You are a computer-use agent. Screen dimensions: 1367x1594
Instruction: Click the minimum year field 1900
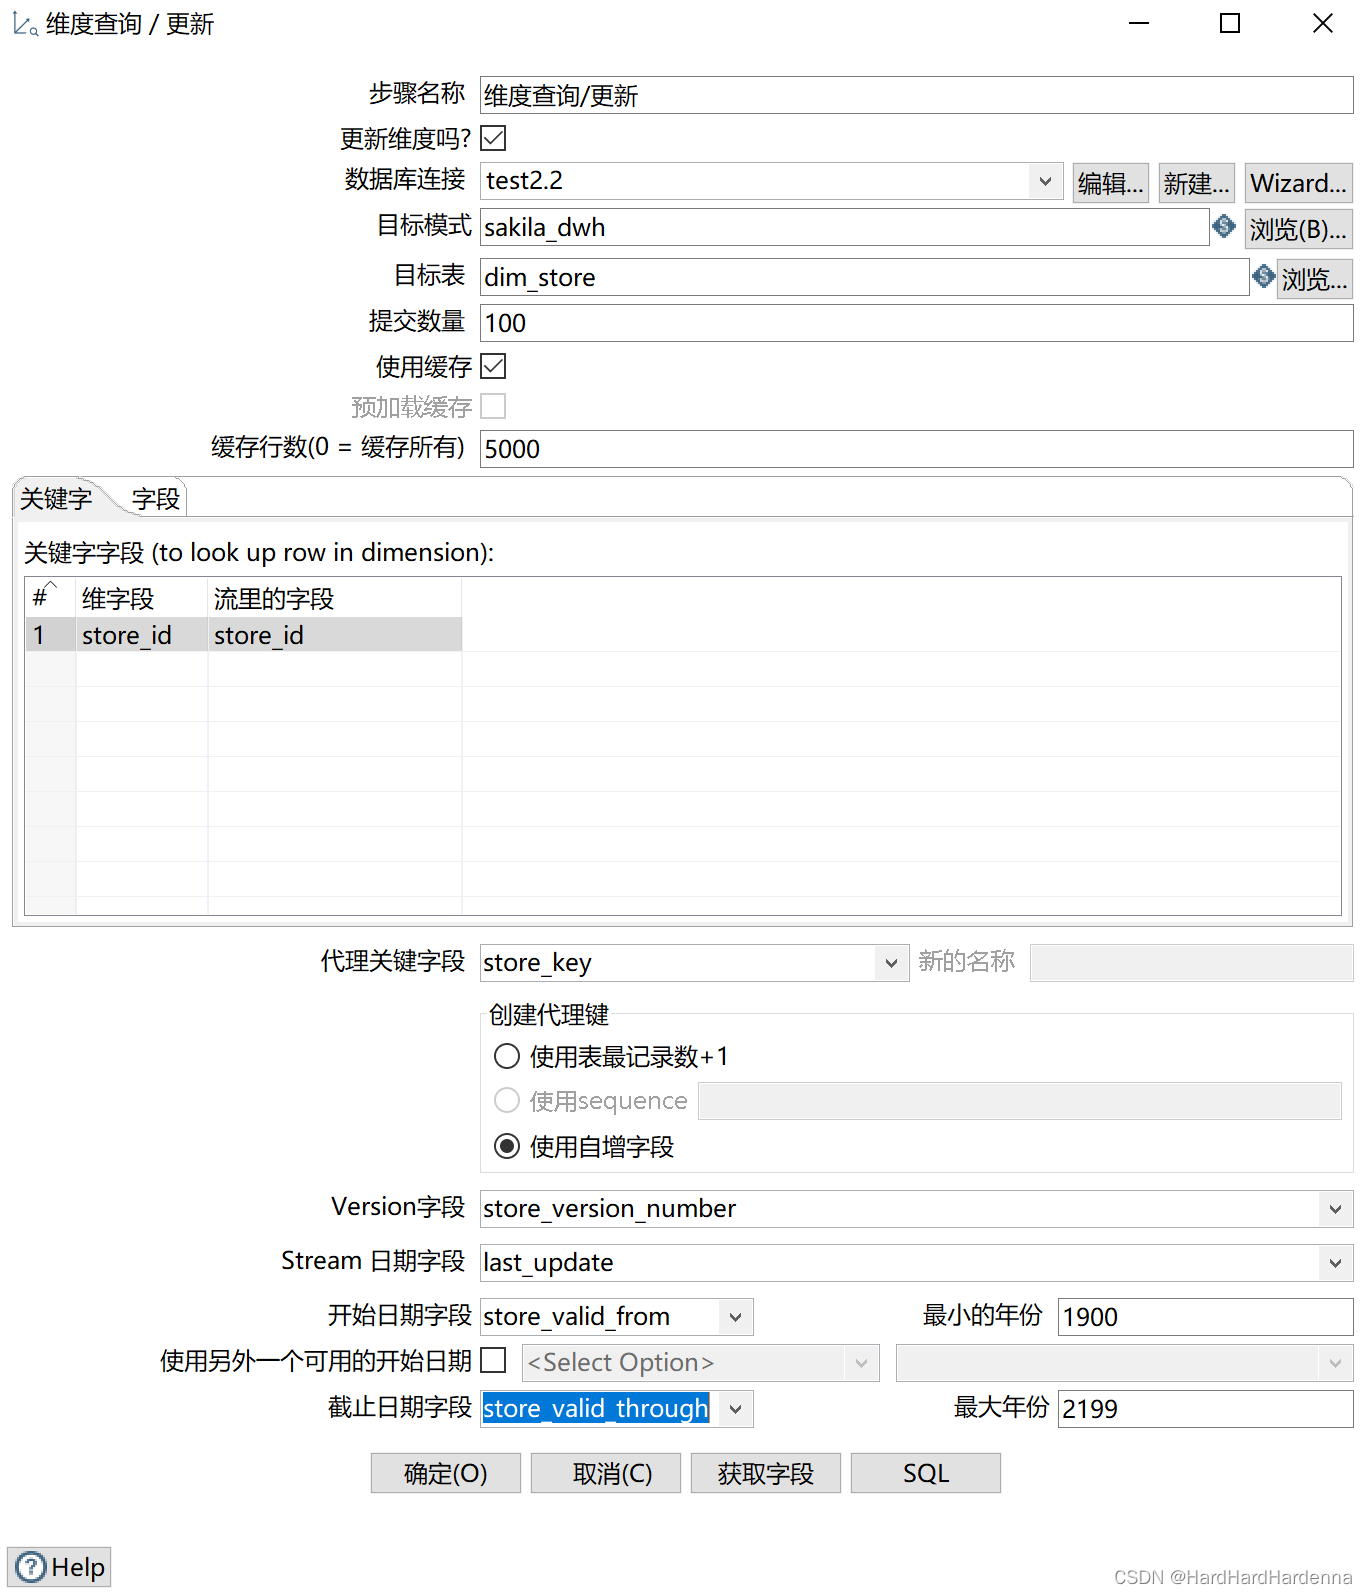(1205, 1317)
